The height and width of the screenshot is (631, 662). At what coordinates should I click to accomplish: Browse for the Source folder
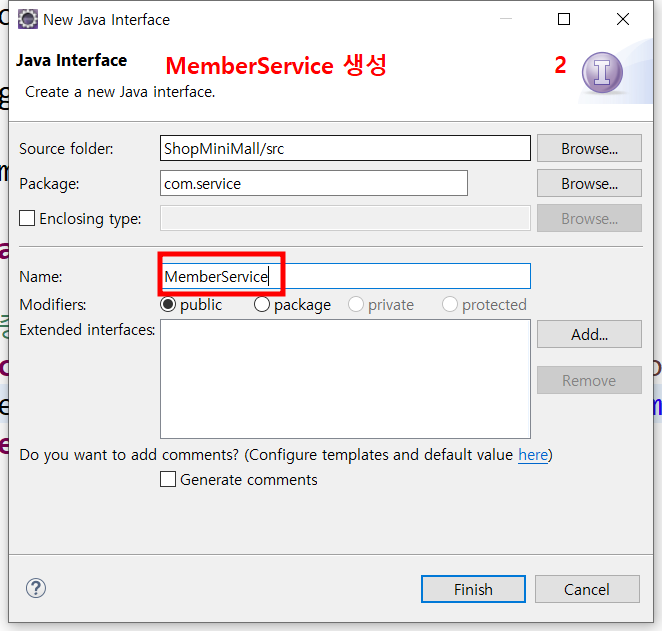pyautogui.click(x=589, y=148)
